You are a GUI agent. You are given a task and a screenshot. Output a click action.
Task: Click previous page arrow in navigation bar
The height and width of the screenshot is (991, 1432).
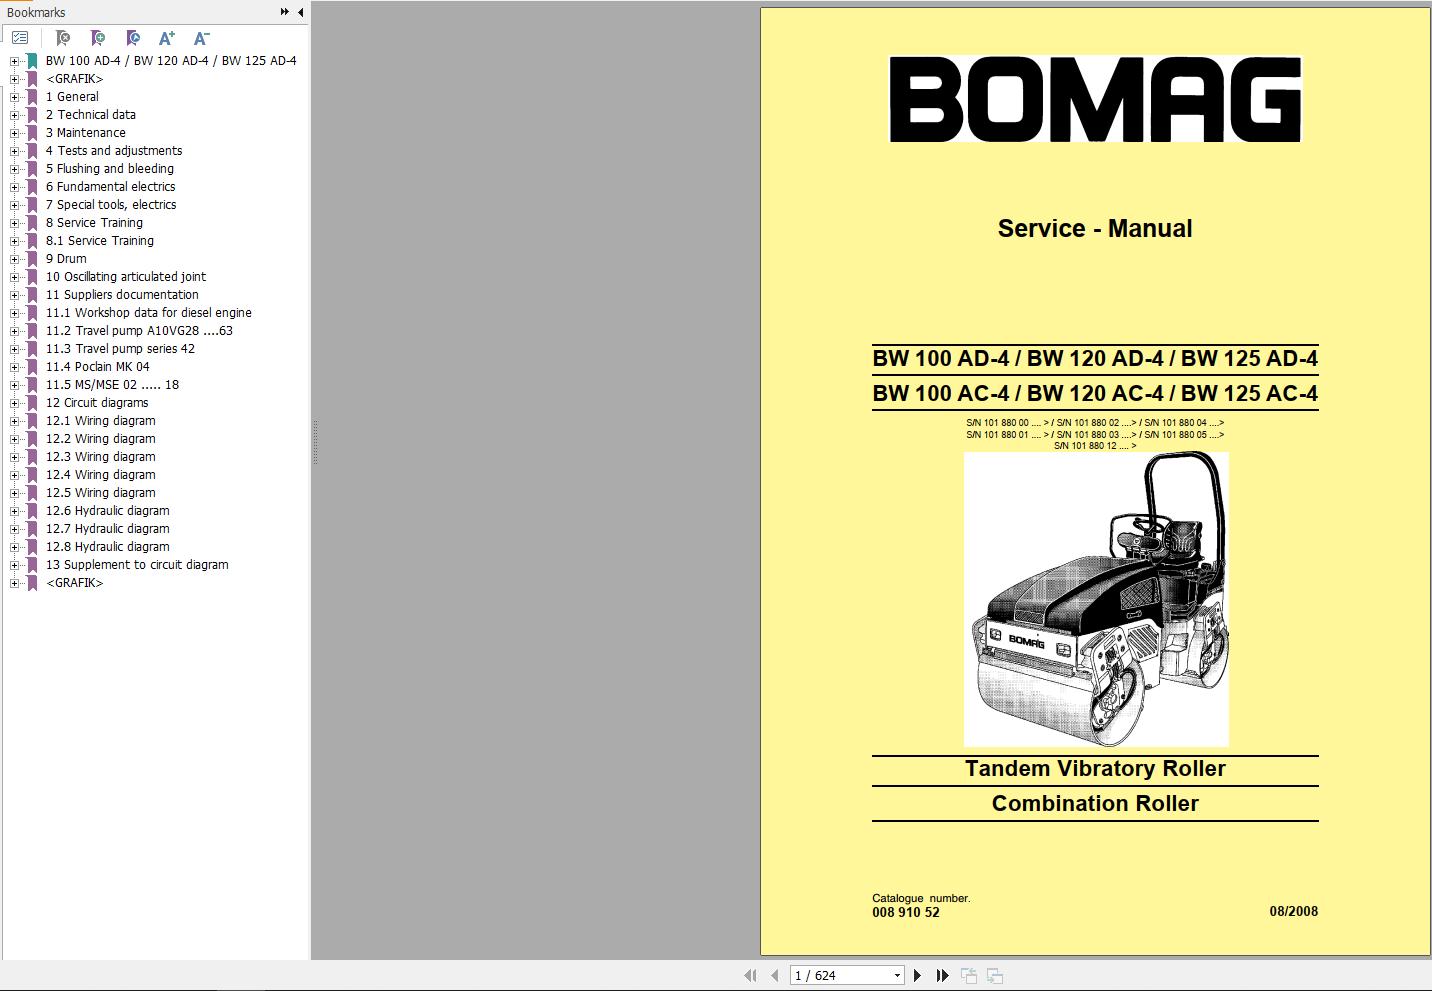(774, 975)
